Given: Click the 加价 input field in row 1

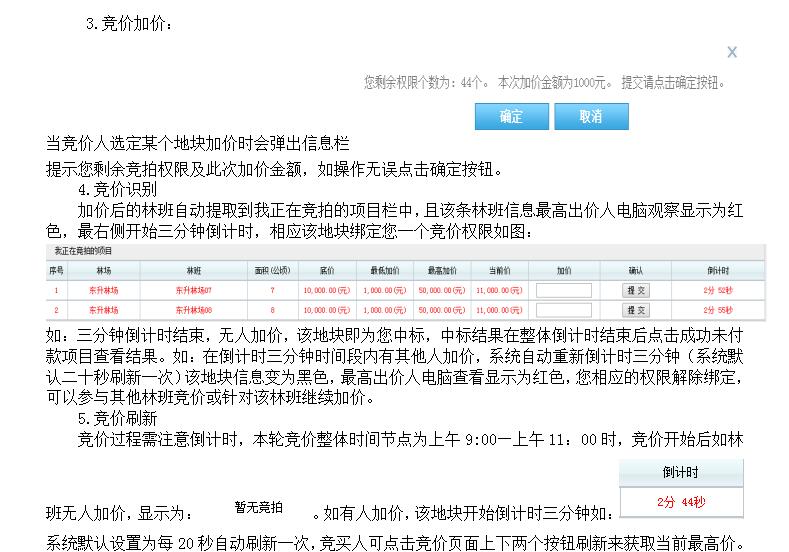Looking at the screenshot, I should click(564, 290).
